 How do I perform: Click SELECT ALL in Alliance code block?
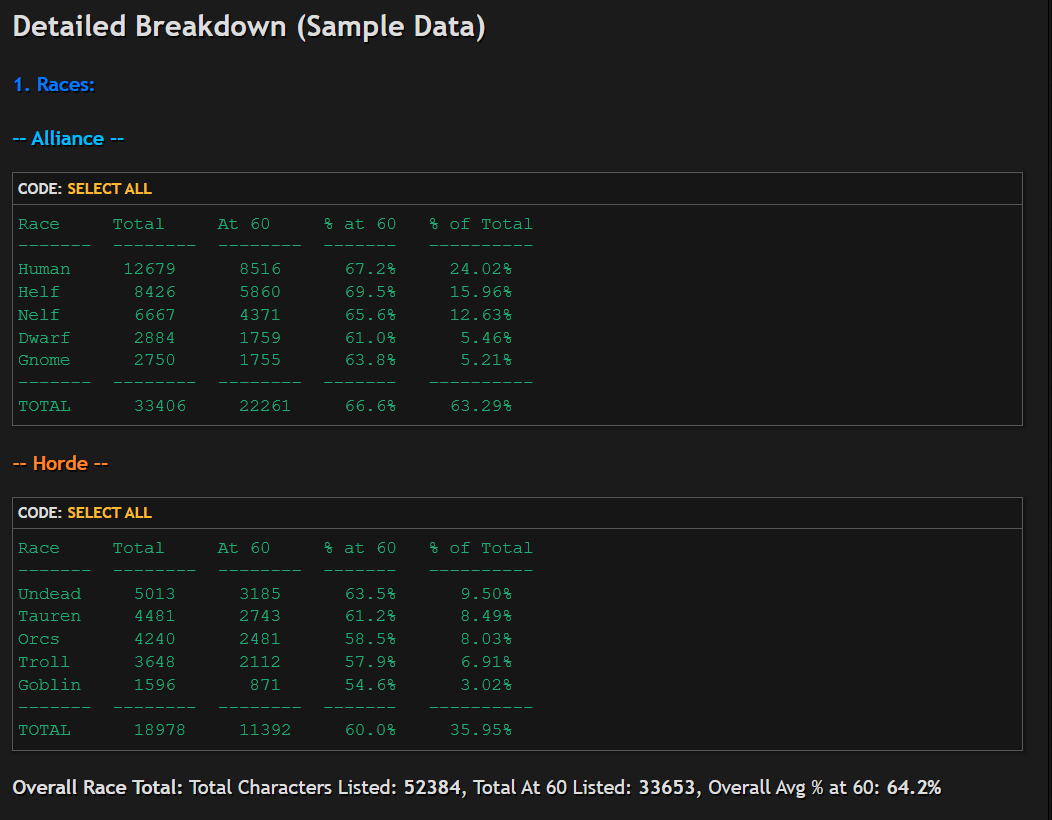click(109, 189)
